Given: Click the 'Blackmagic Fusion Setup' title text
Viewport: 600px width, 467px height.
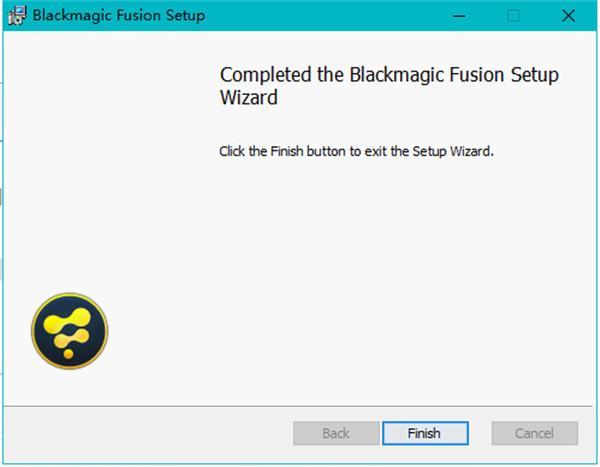Looking at the screenshot, I should [119, 16].
